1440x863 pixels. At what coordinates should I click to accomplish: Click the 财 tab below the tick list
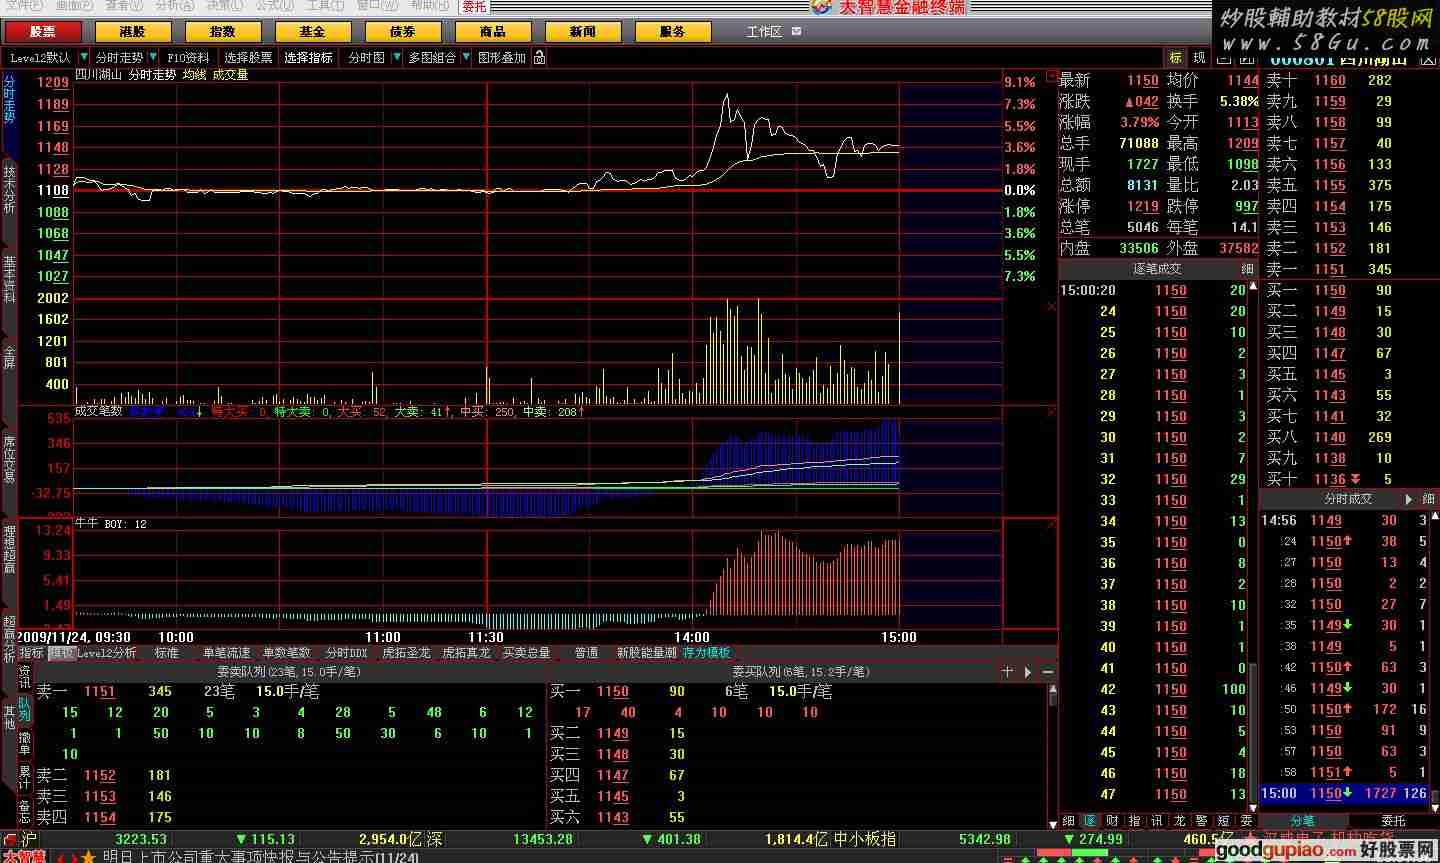1112,821
